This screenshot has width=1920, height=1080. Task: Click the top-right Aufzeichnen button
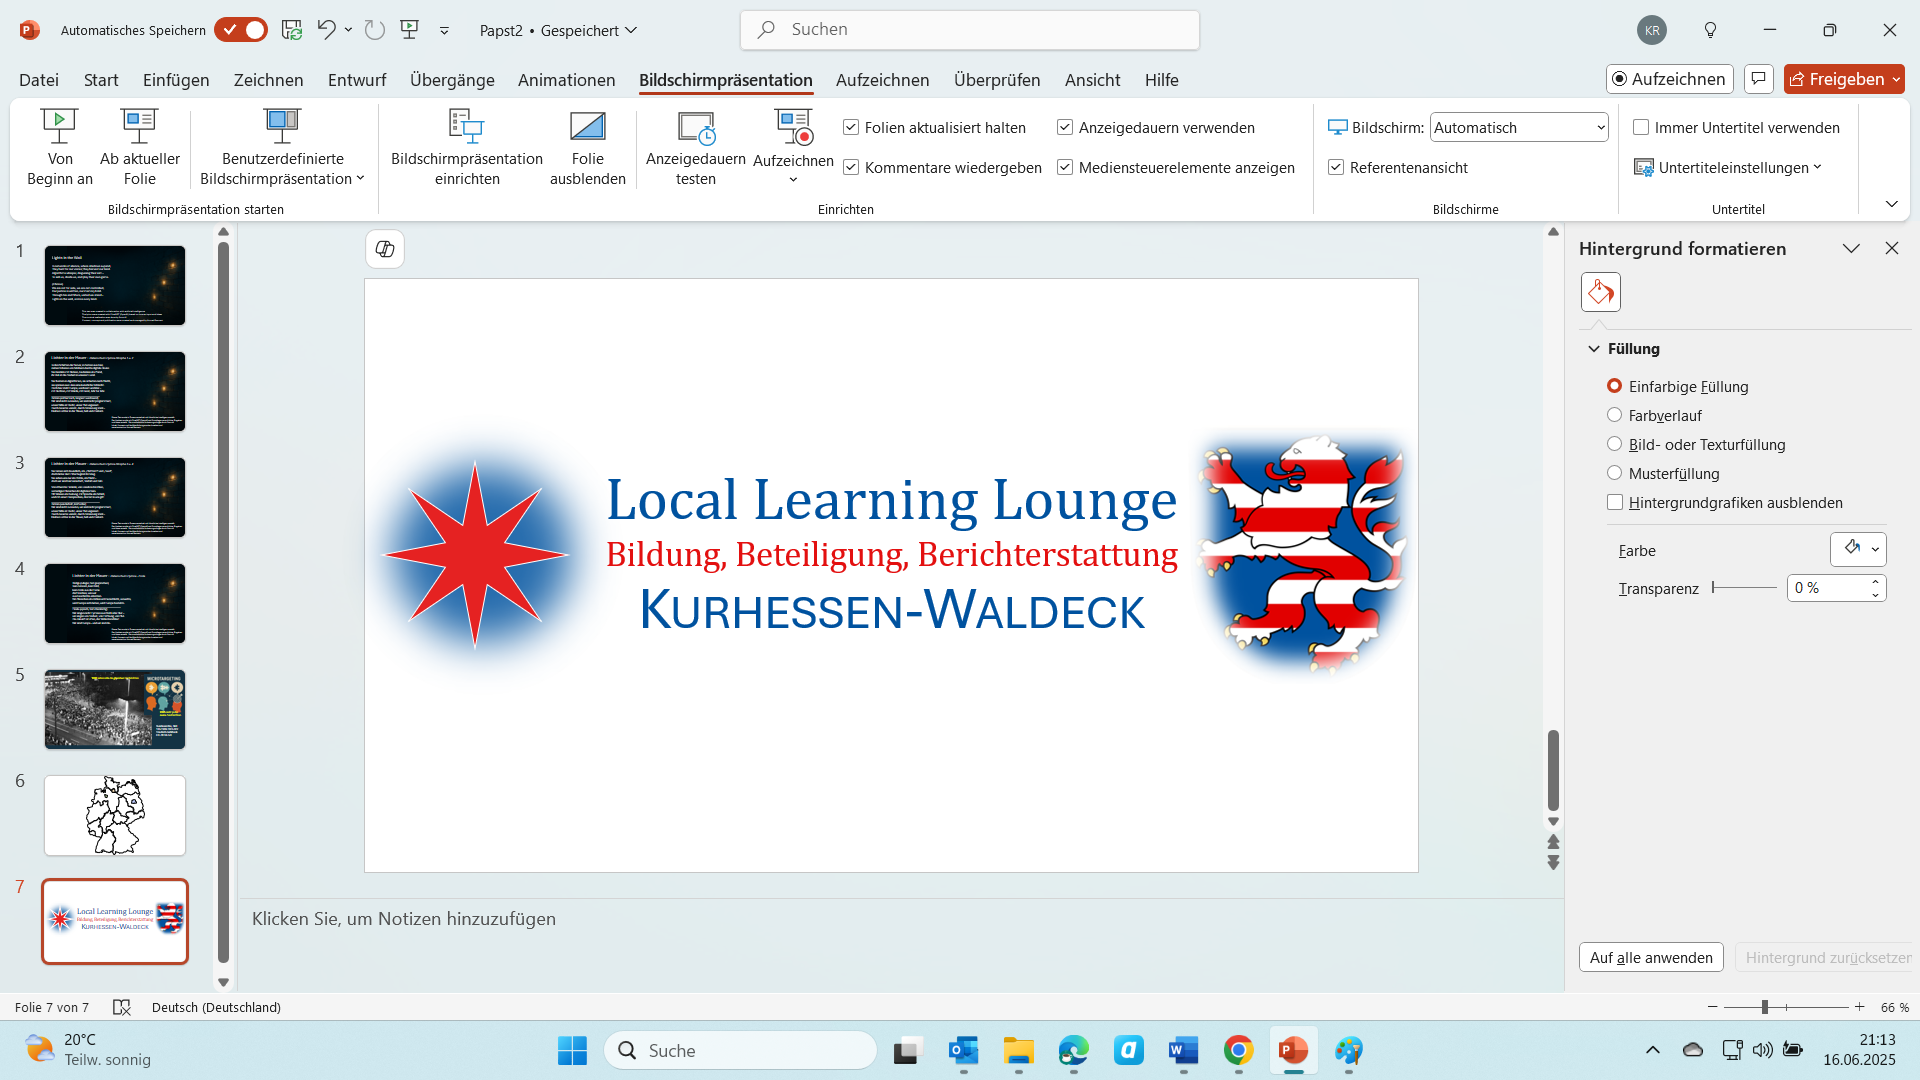pos(1669,79)
